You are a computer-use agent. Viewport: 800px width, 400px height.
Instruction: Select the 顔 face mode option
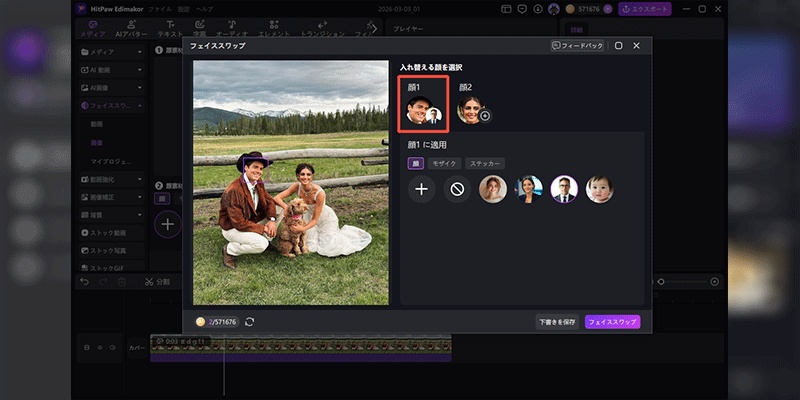coord(415,163)
